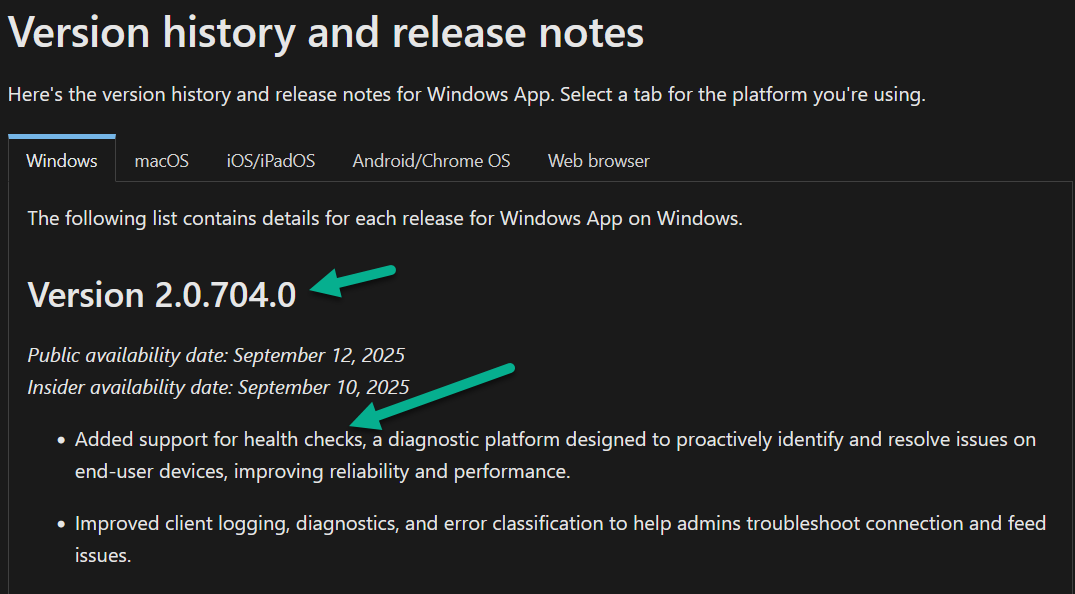Click the "Version history and release notes" title

326,33
